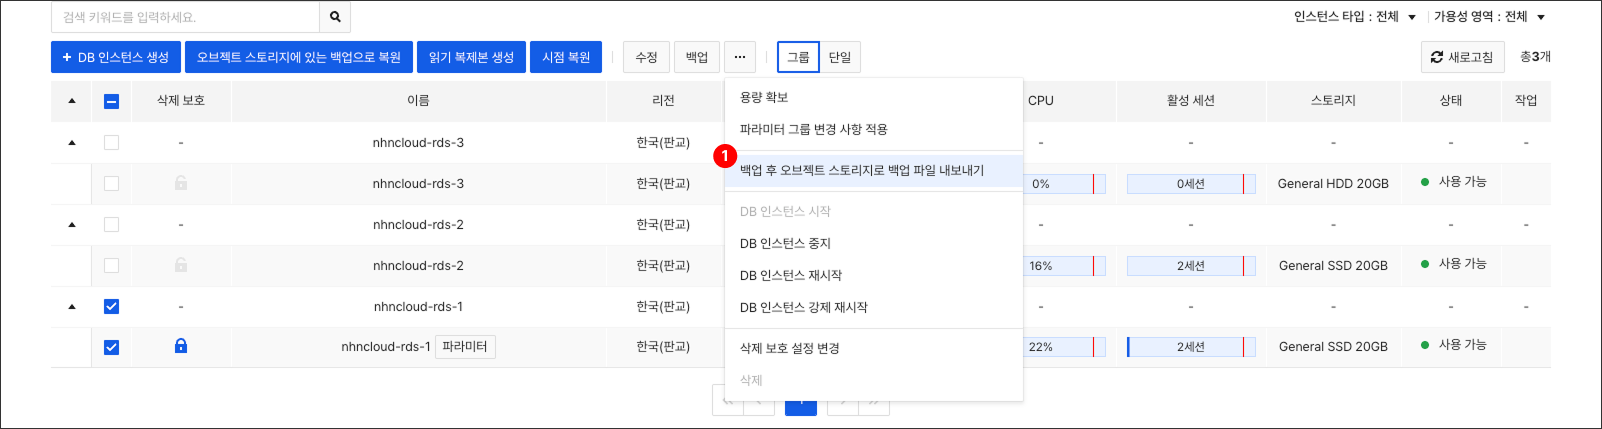Click 시점 복원 button
Image resolution: width=1602 pixels, height=429 pixels.
tap(566, 57)
